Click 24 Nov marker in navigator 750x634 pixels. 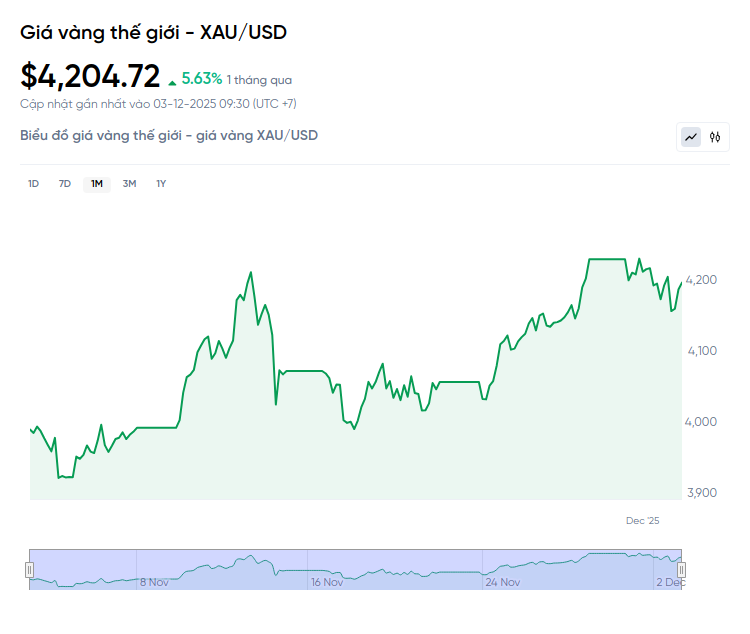[x=502, y=582]
